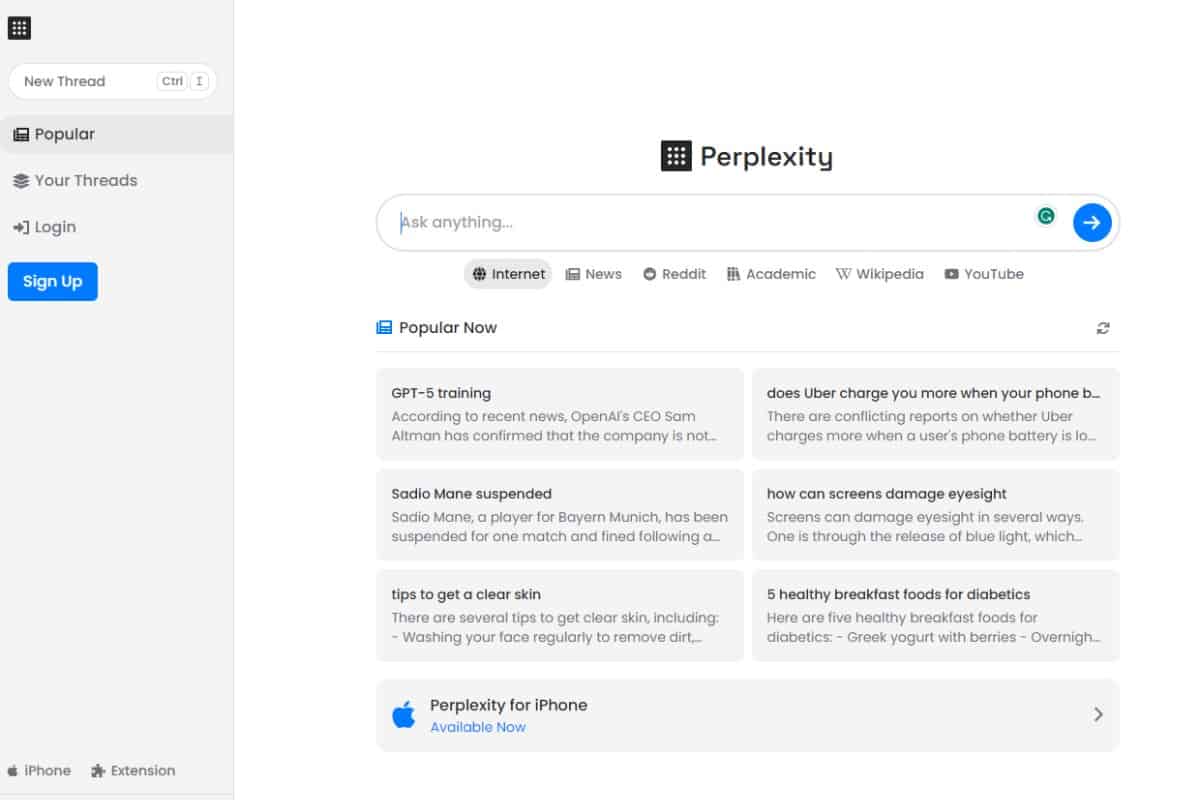Refresh Popular Now with reload icon

click(x=1103, y=328)
